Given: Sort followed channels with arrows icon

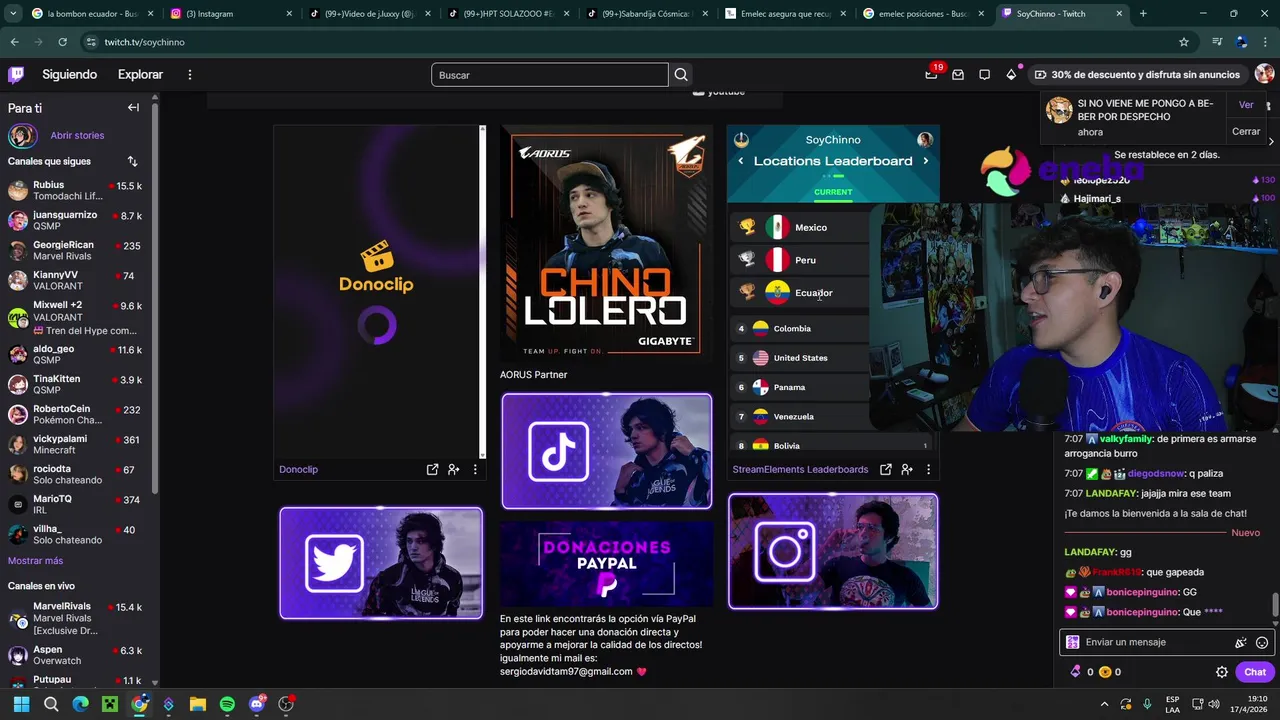Looking at the screenshot, I should click(132, 161).
